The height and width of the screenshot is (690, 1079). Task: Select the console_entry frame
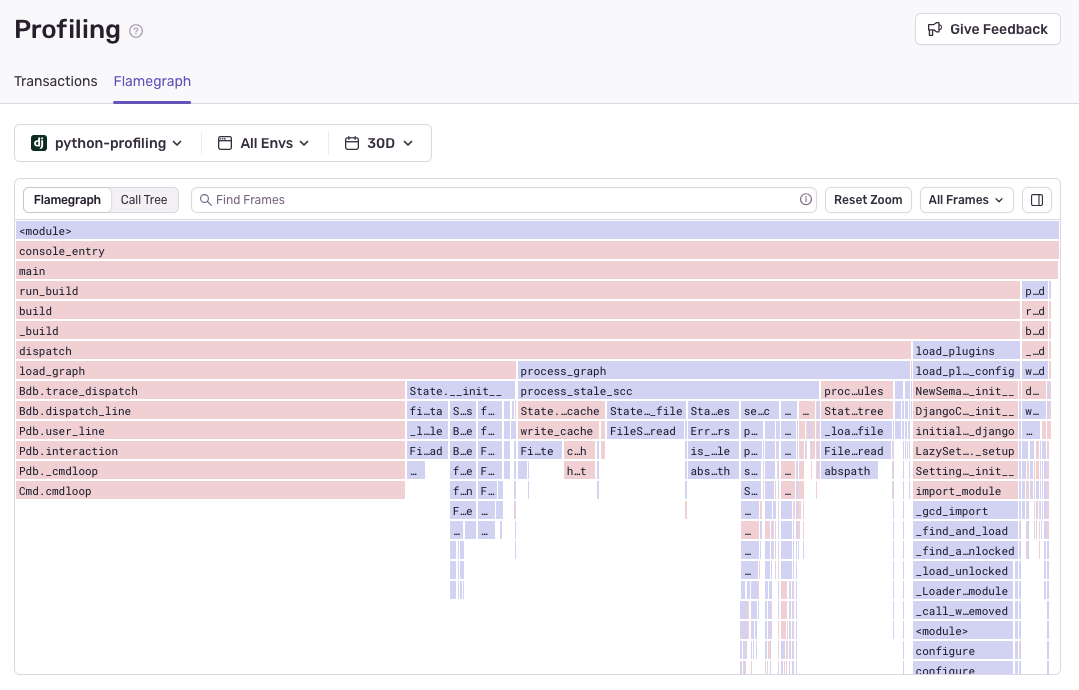point(537,250)
